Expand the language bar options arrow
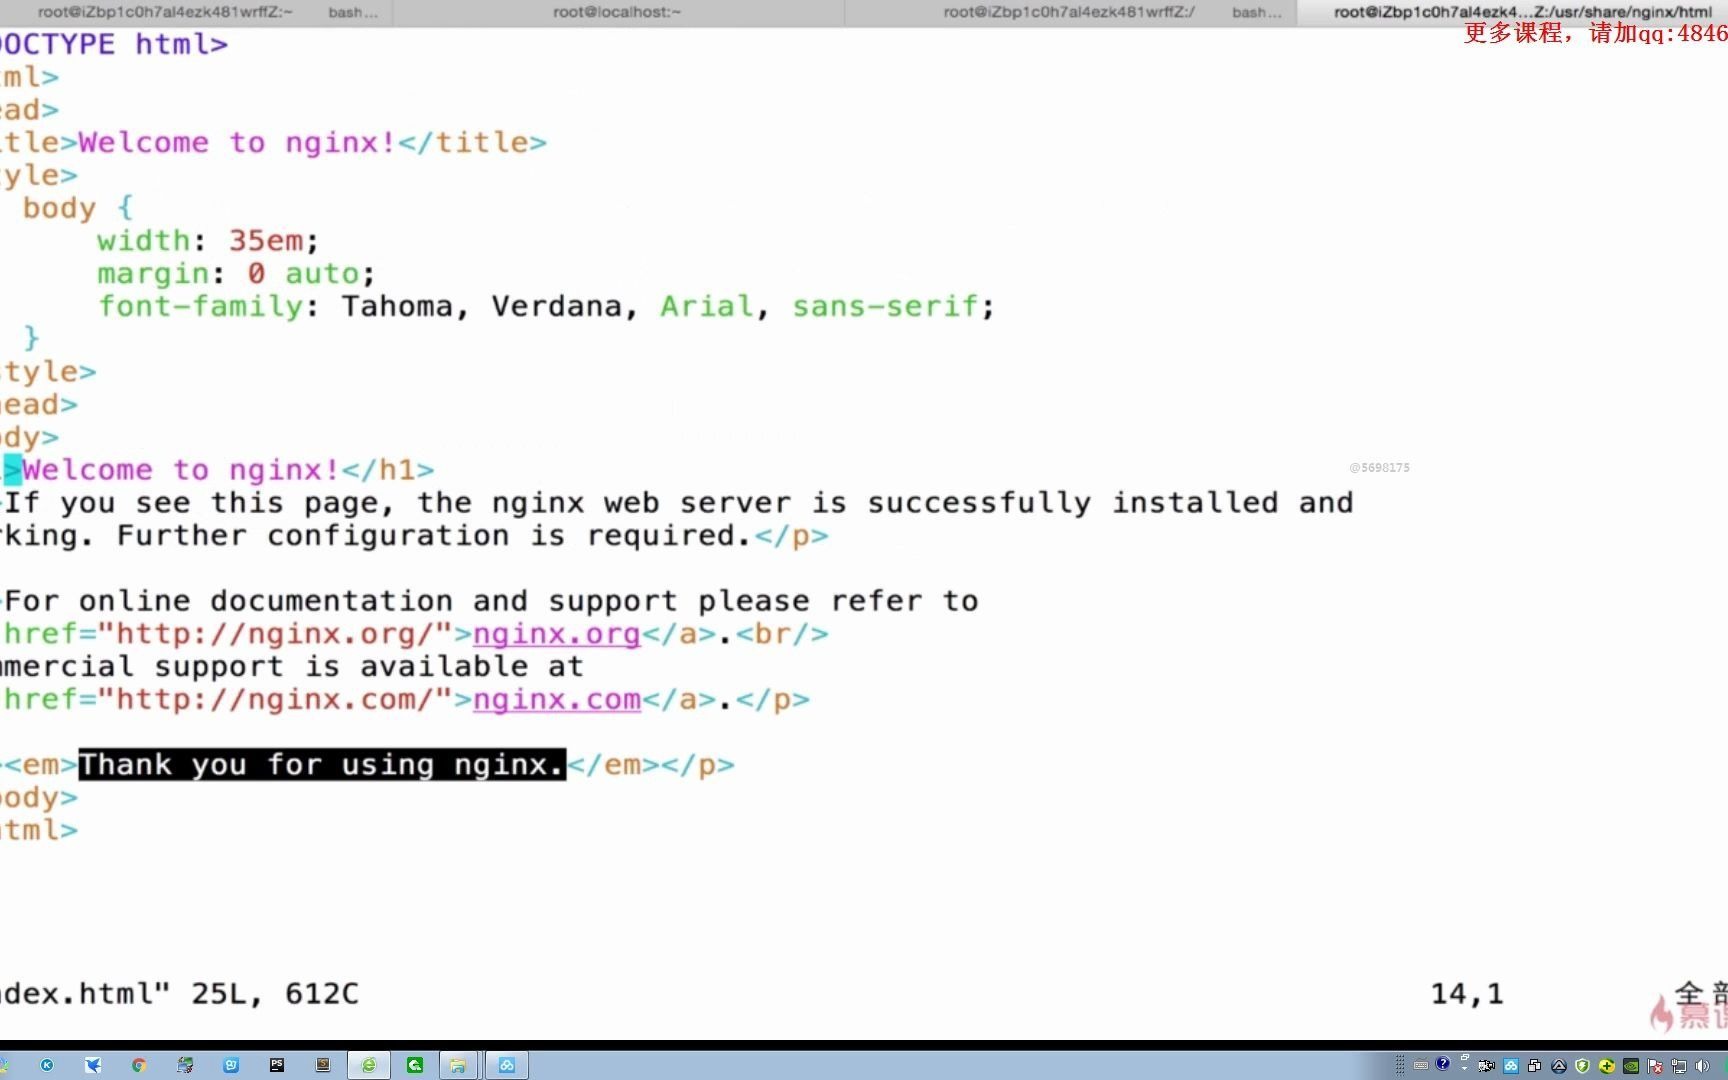 point(1464,1068)
